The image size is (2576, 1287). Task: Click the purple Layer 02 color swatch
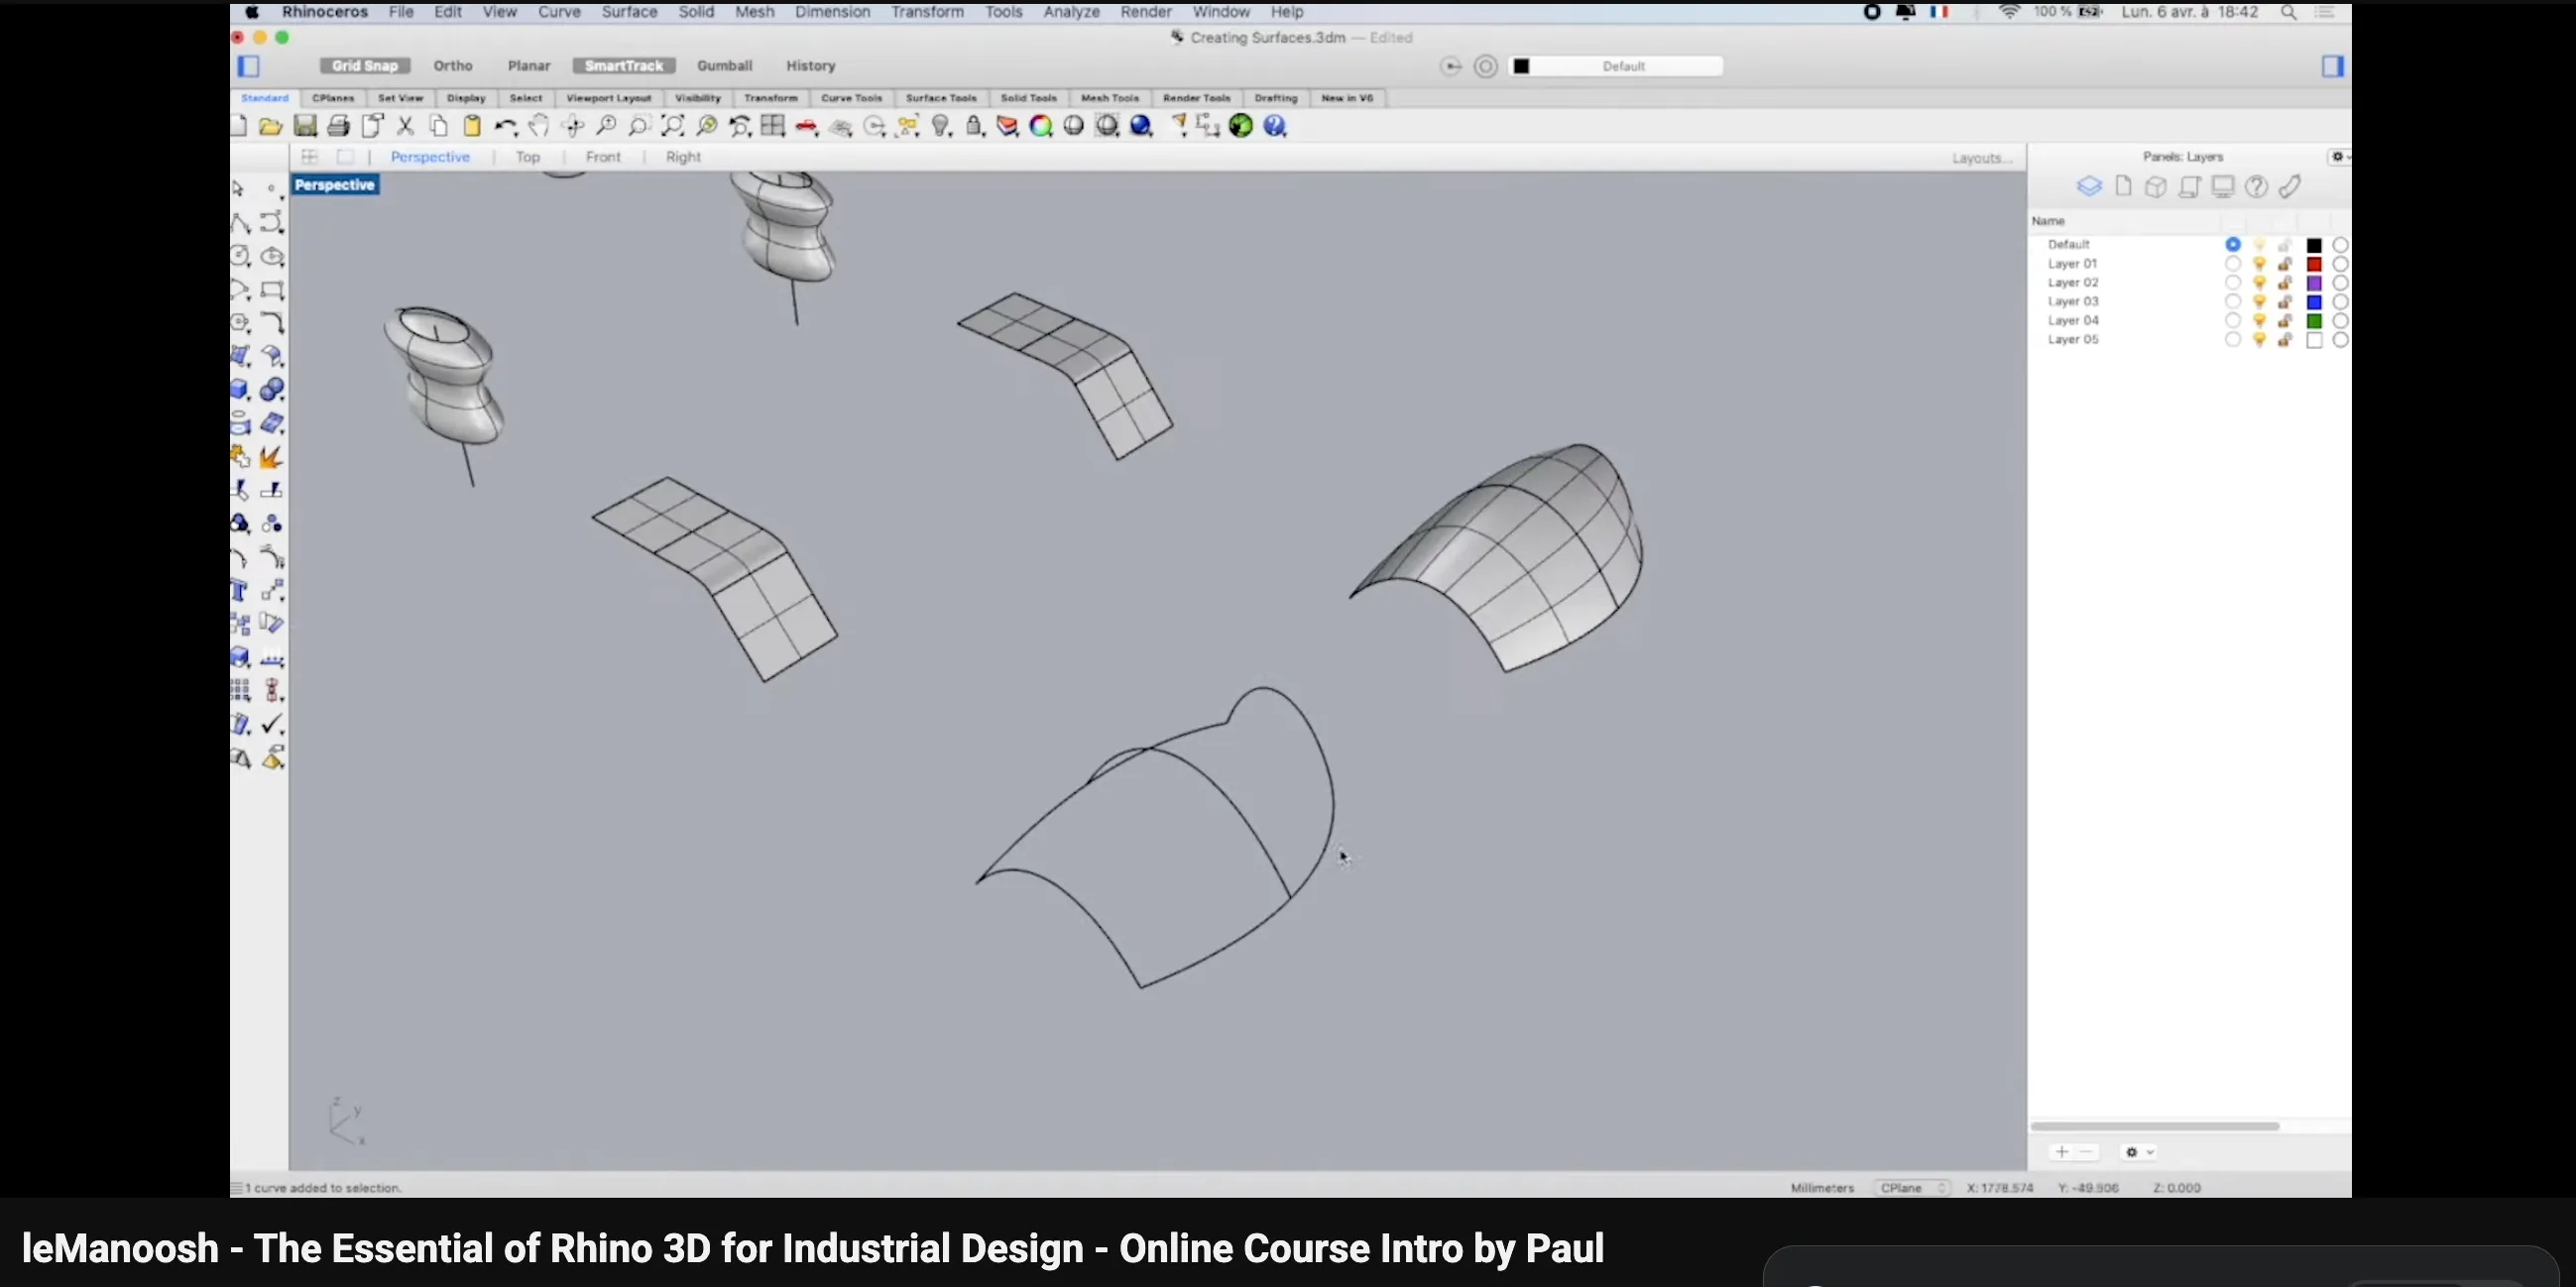[x=2314, y=283]
